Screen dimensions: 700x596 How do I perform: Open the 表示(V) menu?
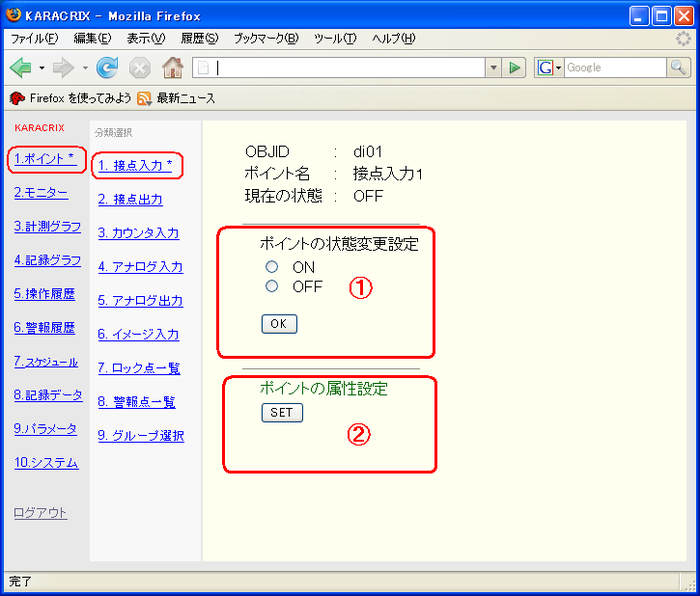[x=146, y=39]
